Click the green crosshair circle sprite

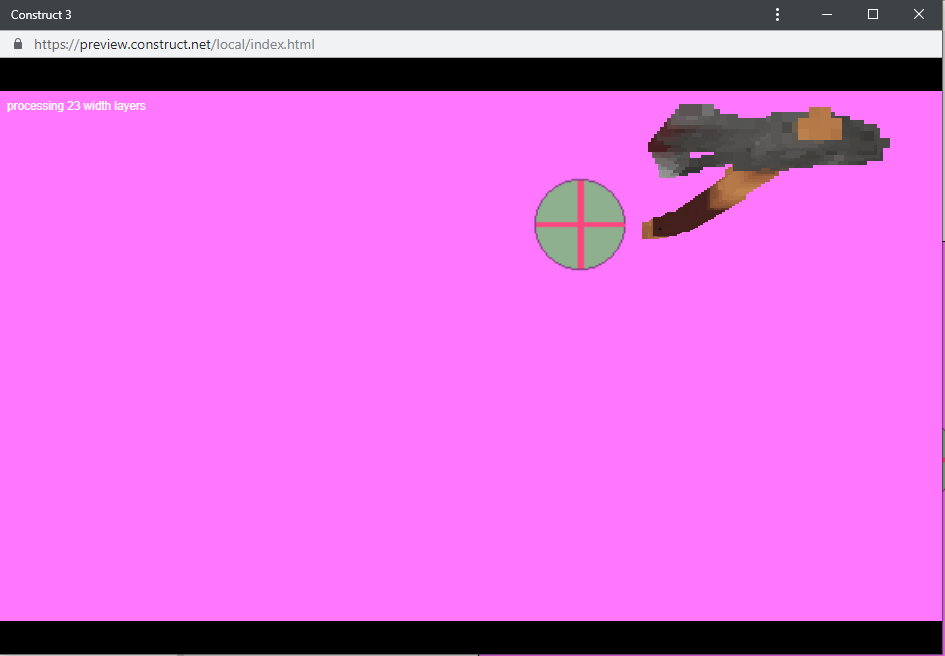[580, 224]
